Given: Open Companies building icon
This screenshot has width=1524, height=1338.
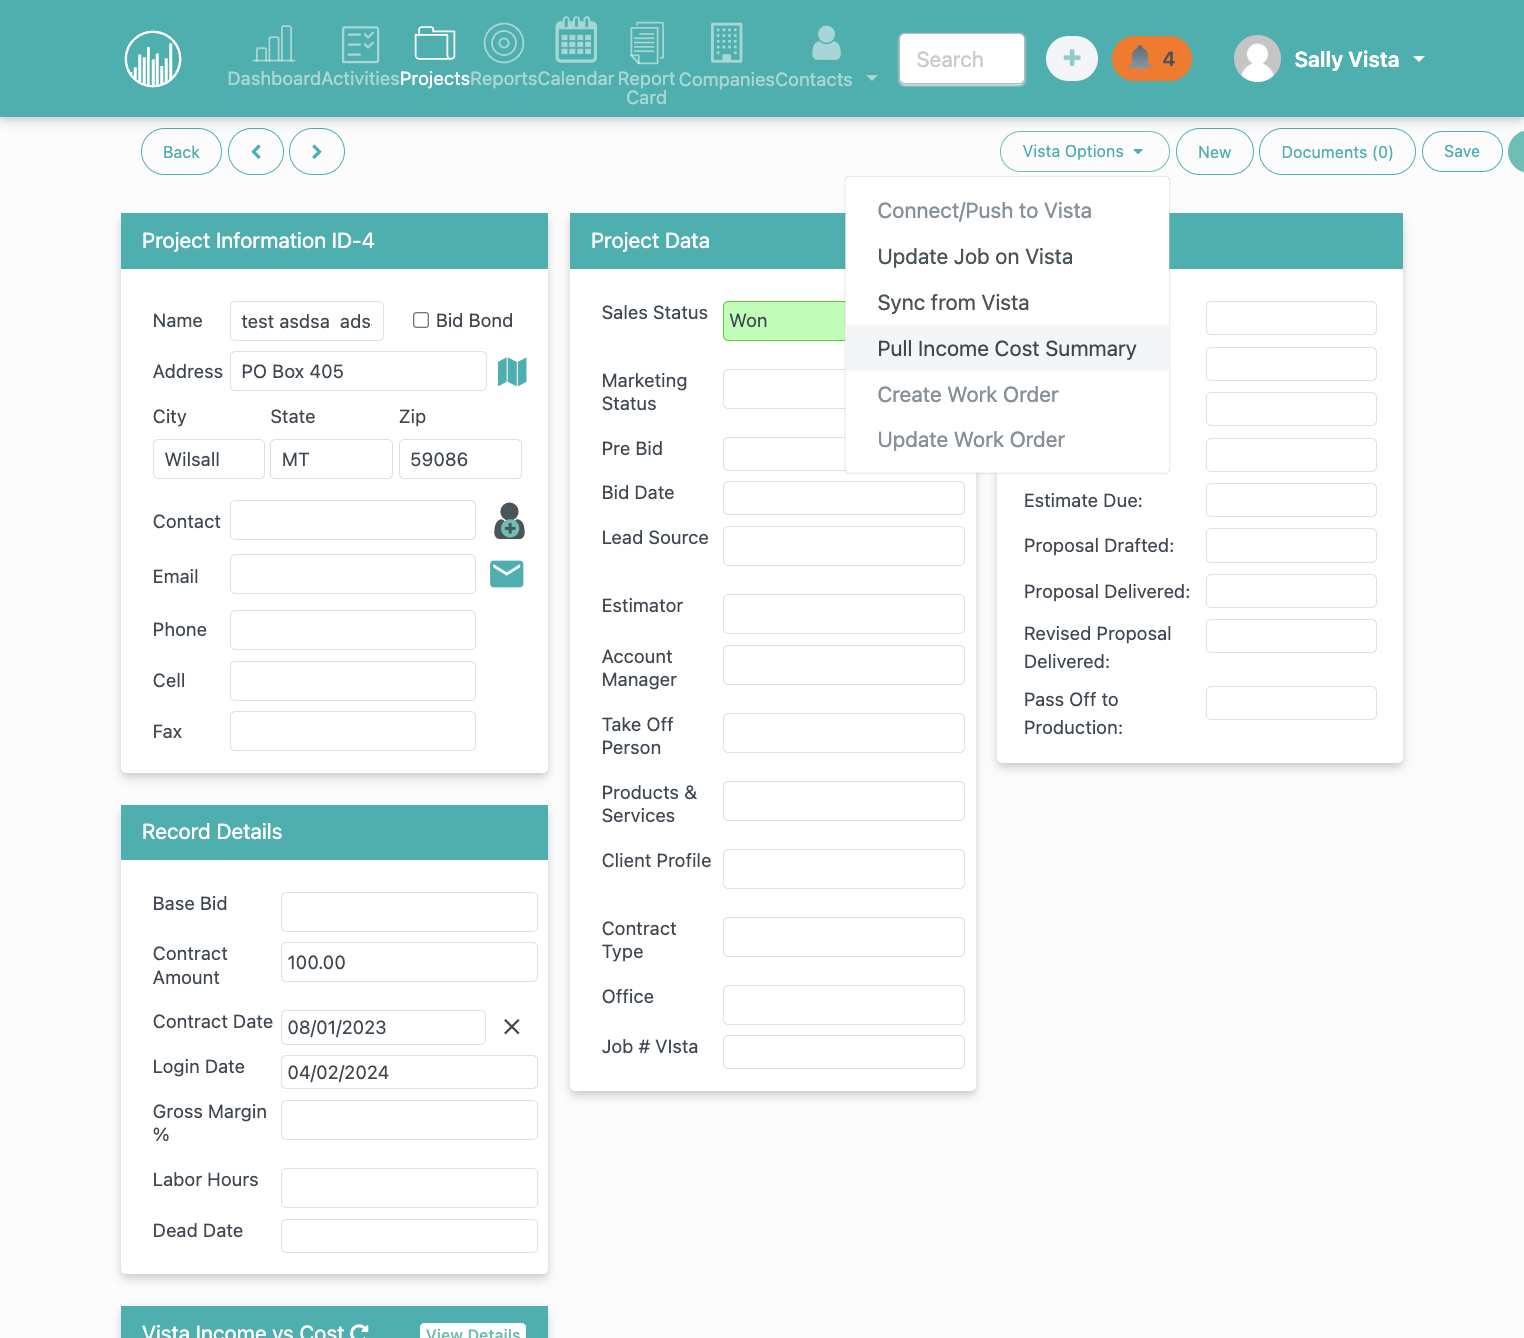Looking at the screenshot, I should (x=727, y=43).
